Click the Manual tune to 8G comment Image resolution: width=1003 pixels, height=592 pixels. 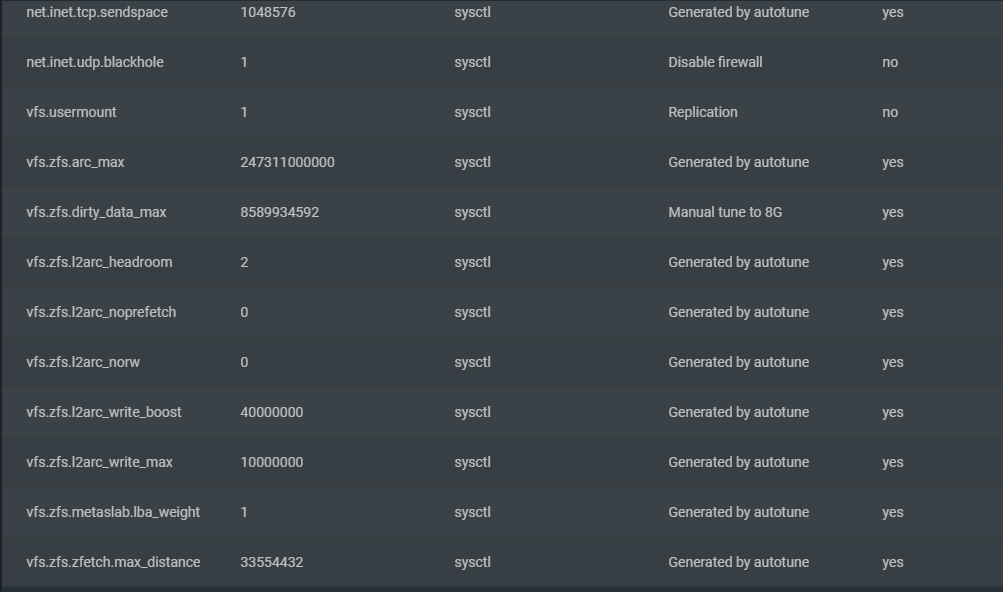point(725,212)
